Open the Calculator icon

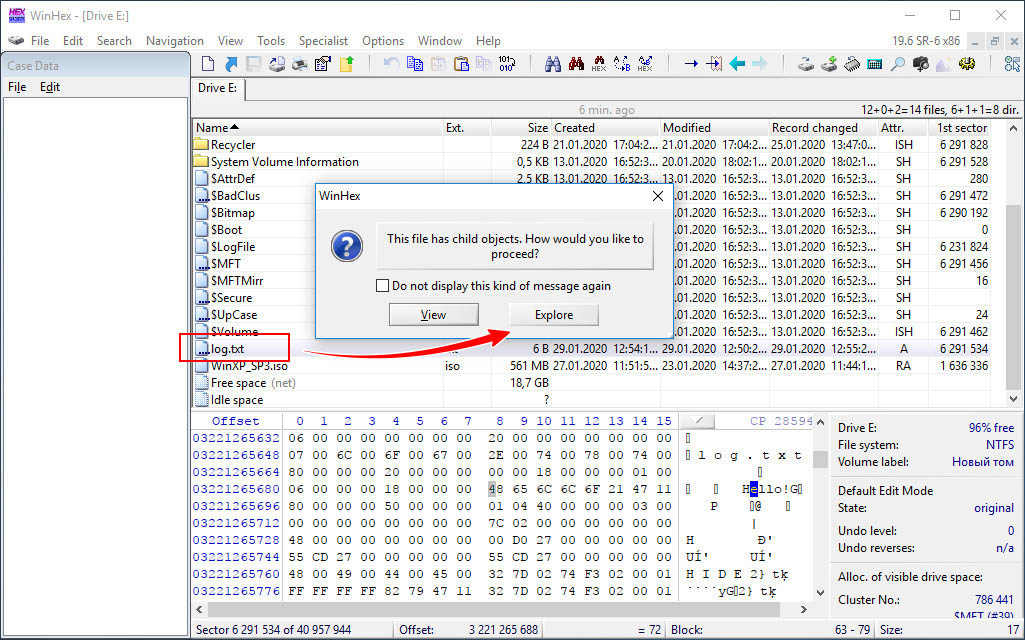coord(875,63)
